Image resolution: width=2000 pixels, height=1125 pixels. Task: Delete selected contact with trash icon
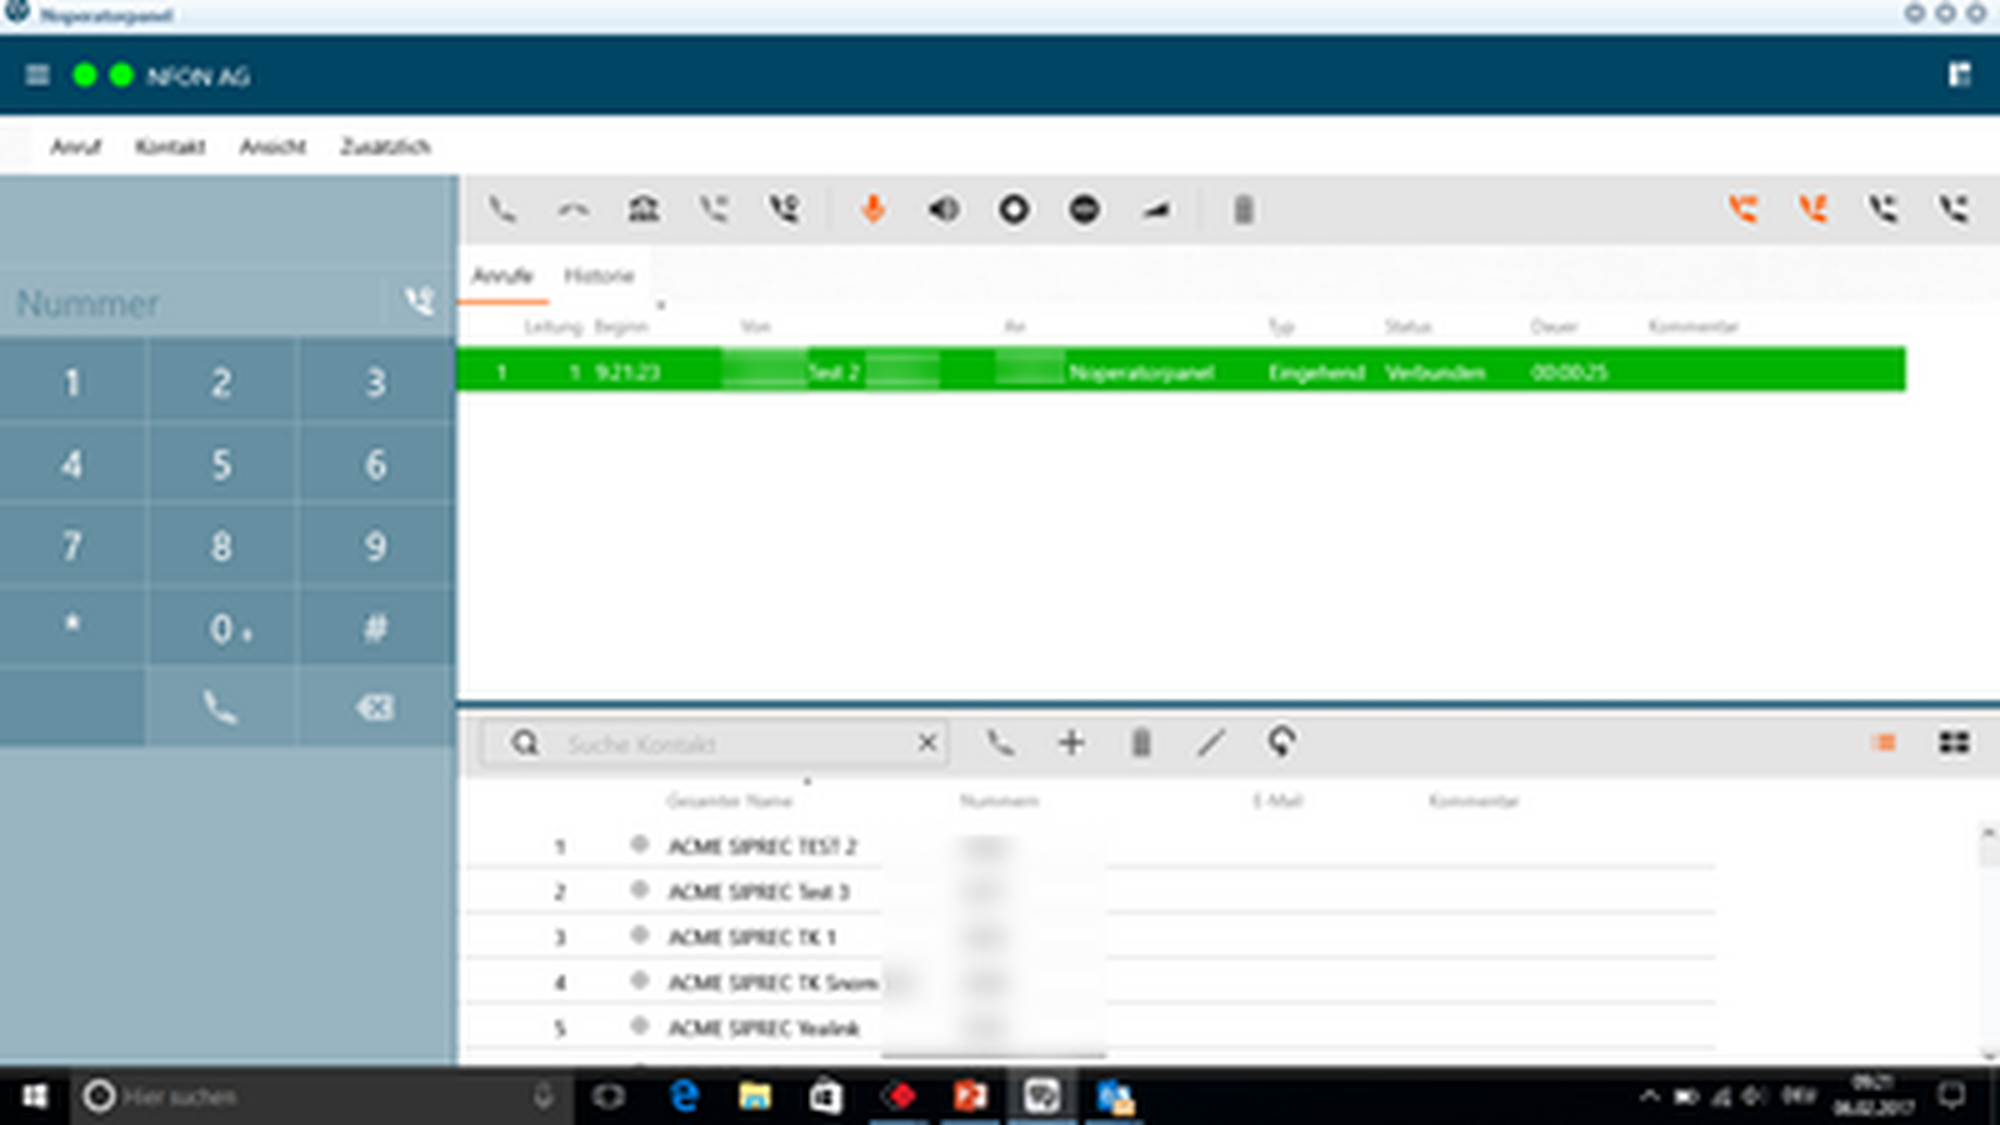coord(1141,743)
